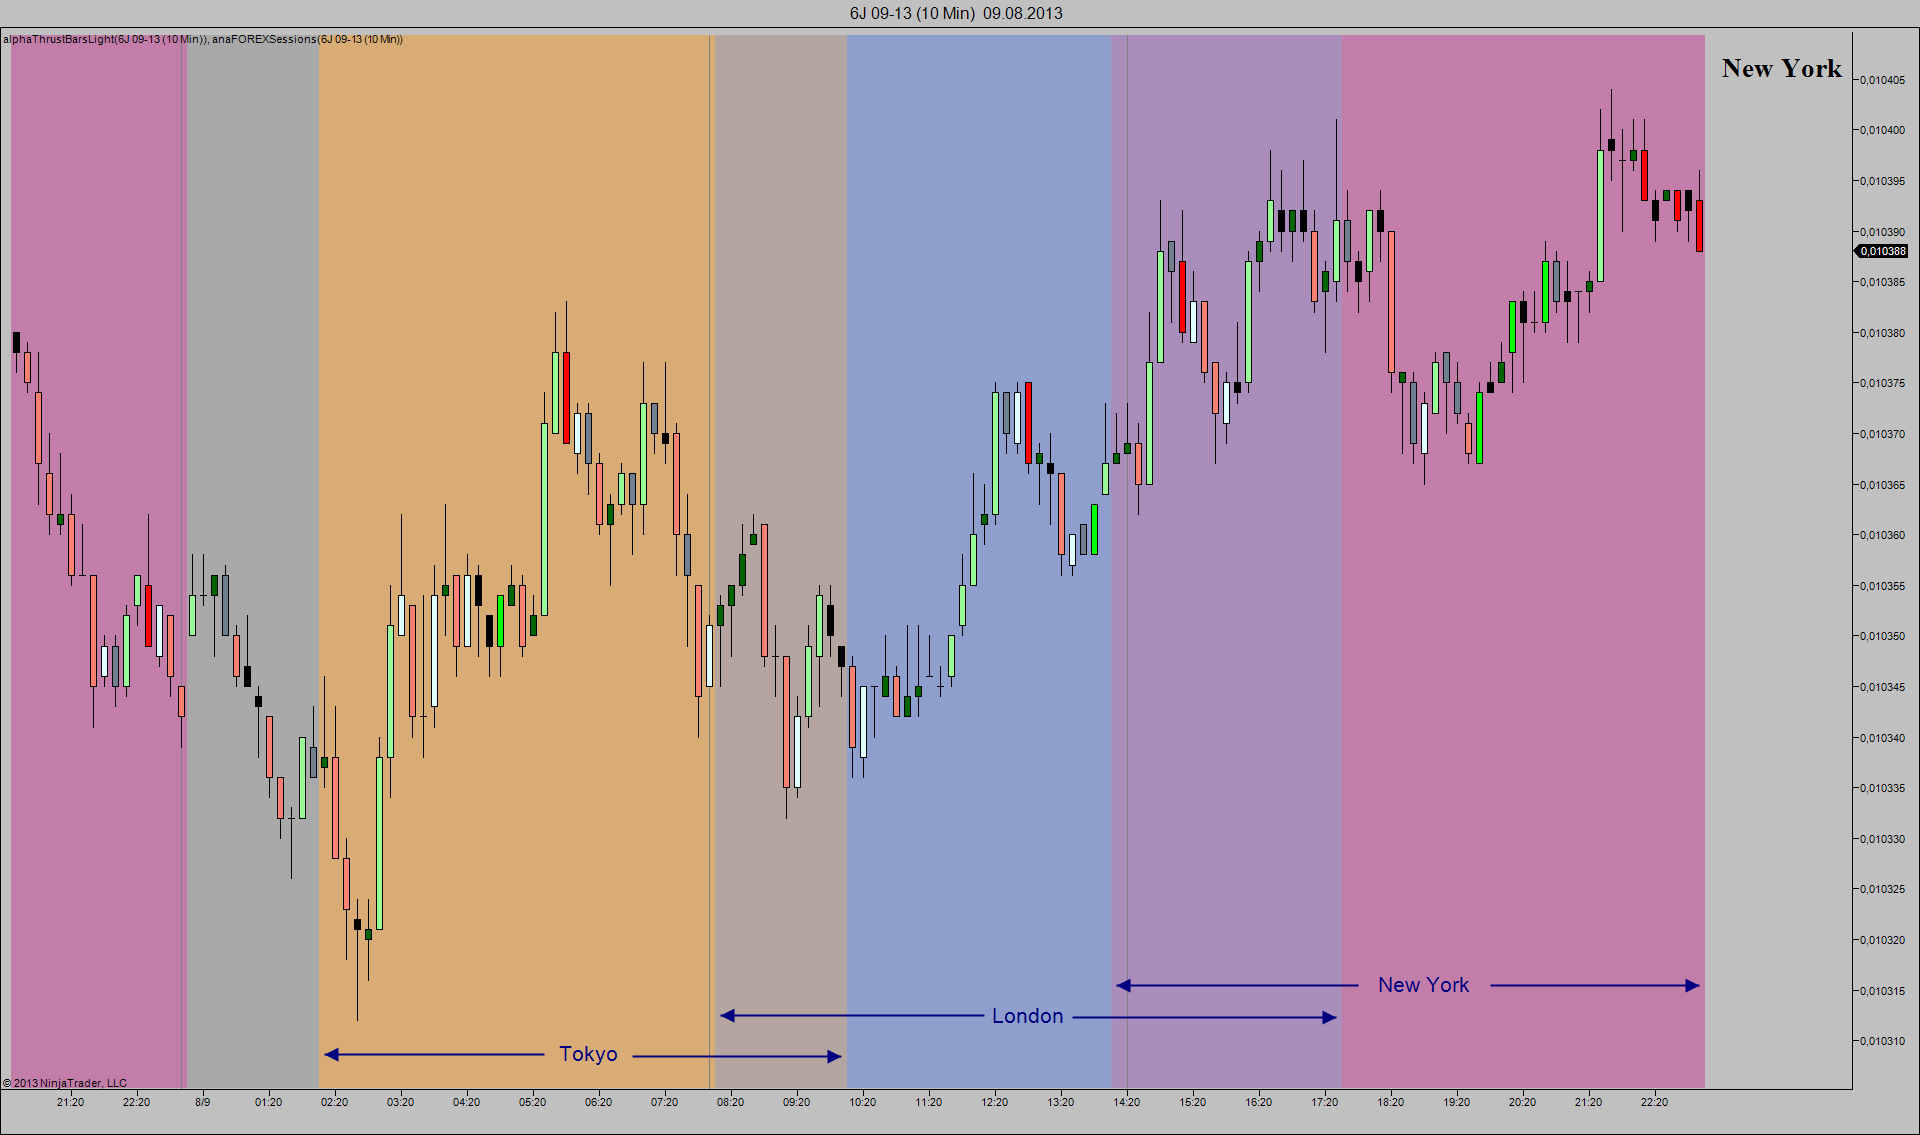The height and width of the screenshot is (1135, 1920).
Task: Click the right arrowhead of the New York line
Action: (1692, 985)
